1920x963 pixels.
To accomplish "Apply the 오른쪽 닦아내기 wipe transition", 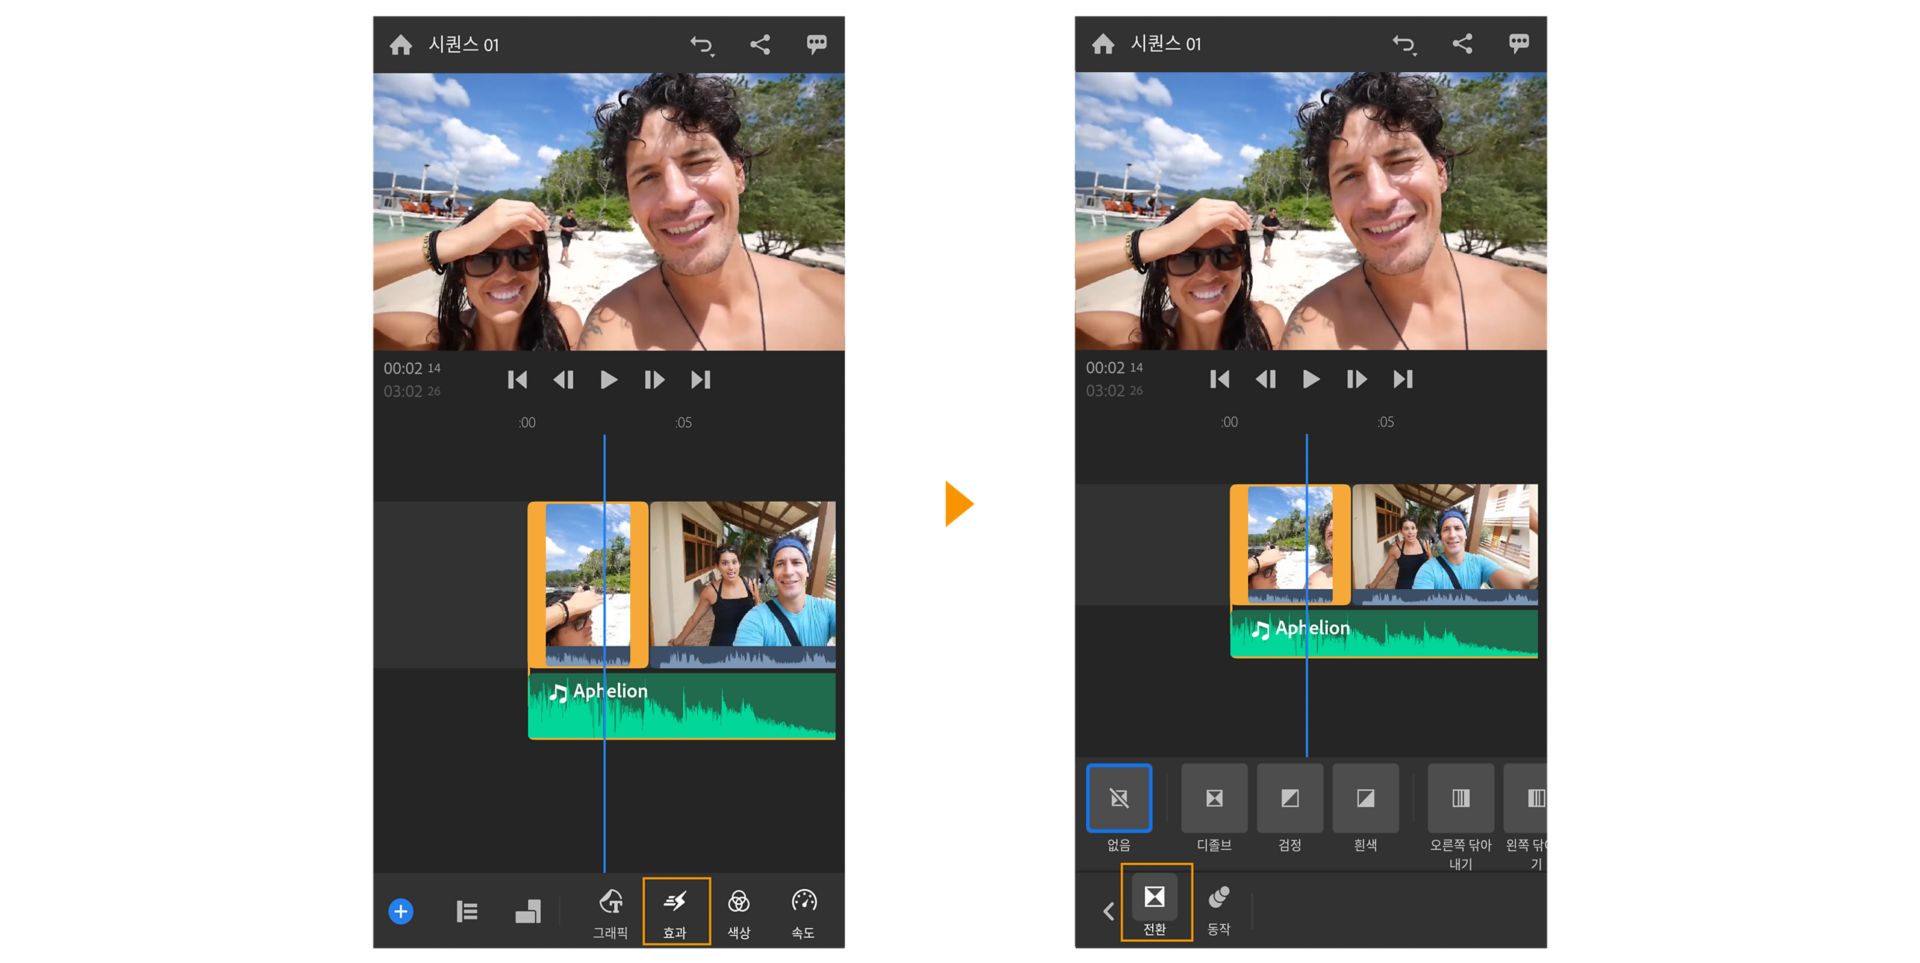I will click(x=1461, y=798).
